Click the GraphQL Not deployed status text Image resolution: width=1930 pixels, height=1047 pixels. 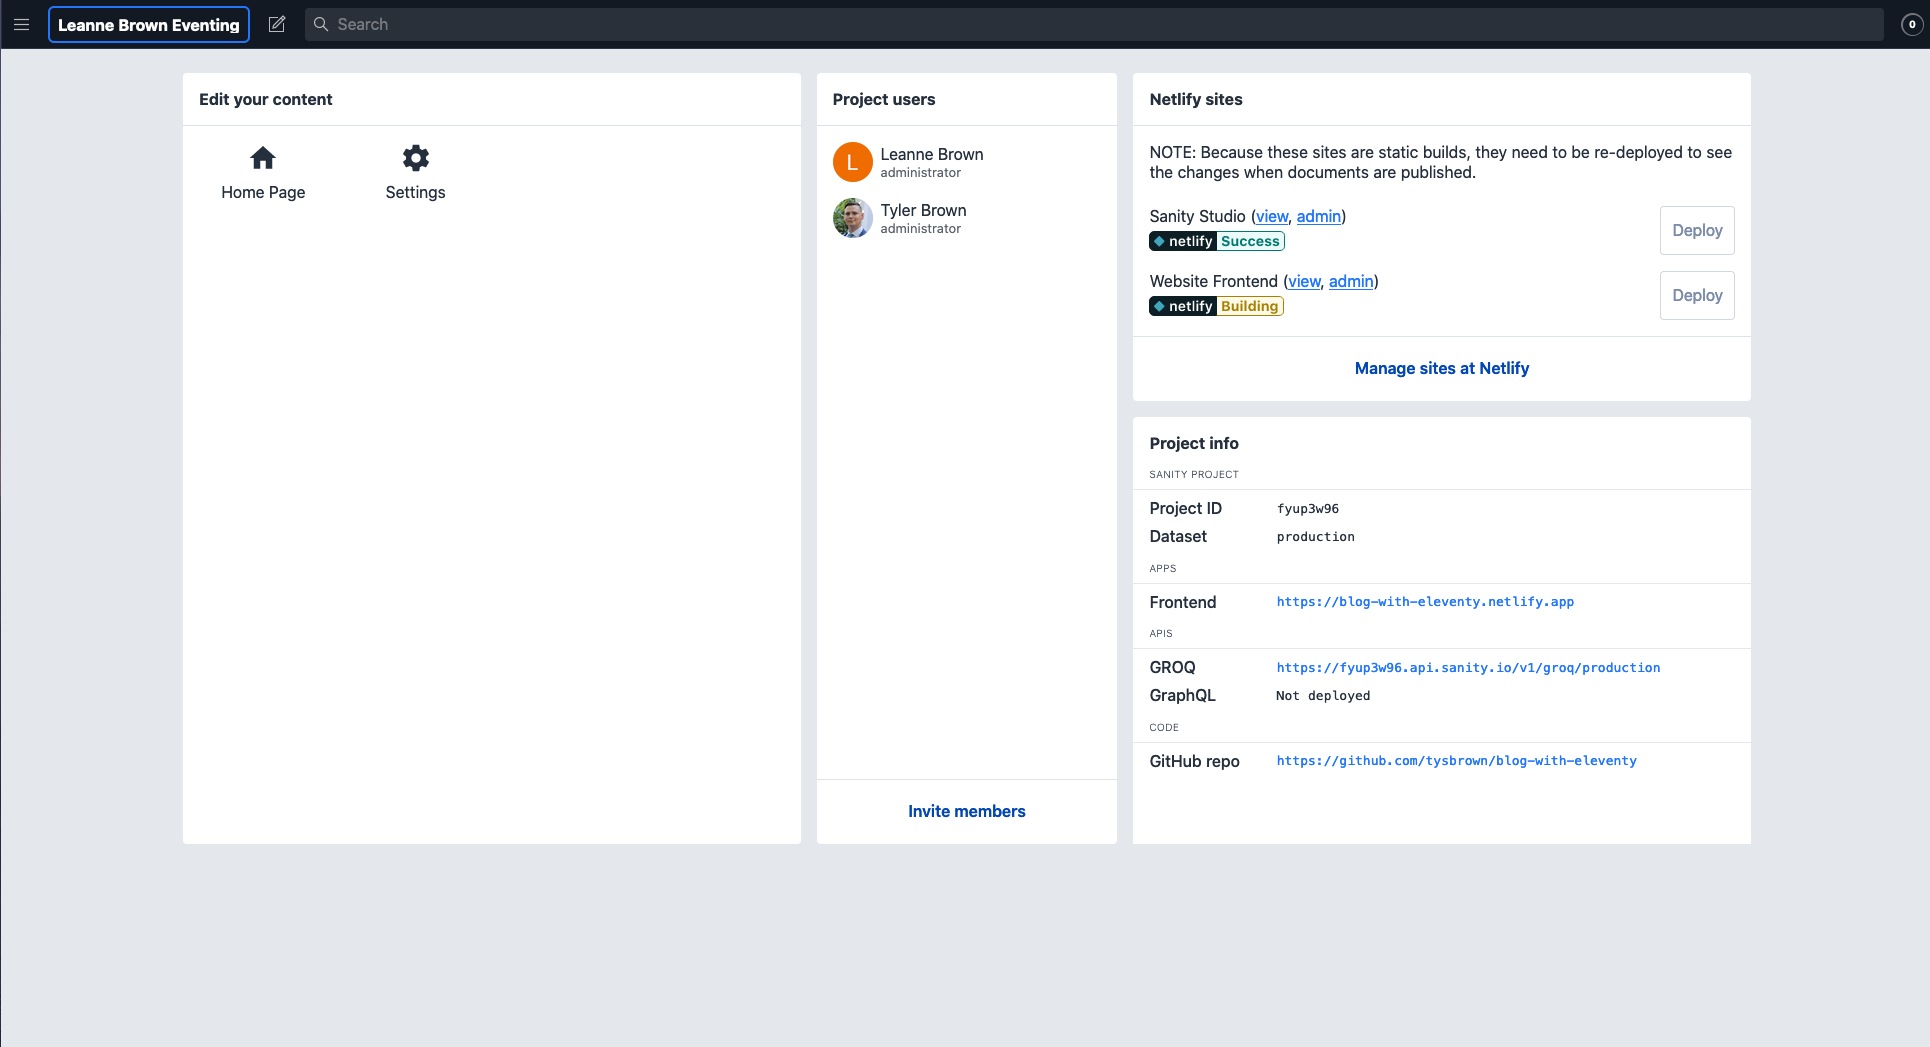[x=1323, y=696]
